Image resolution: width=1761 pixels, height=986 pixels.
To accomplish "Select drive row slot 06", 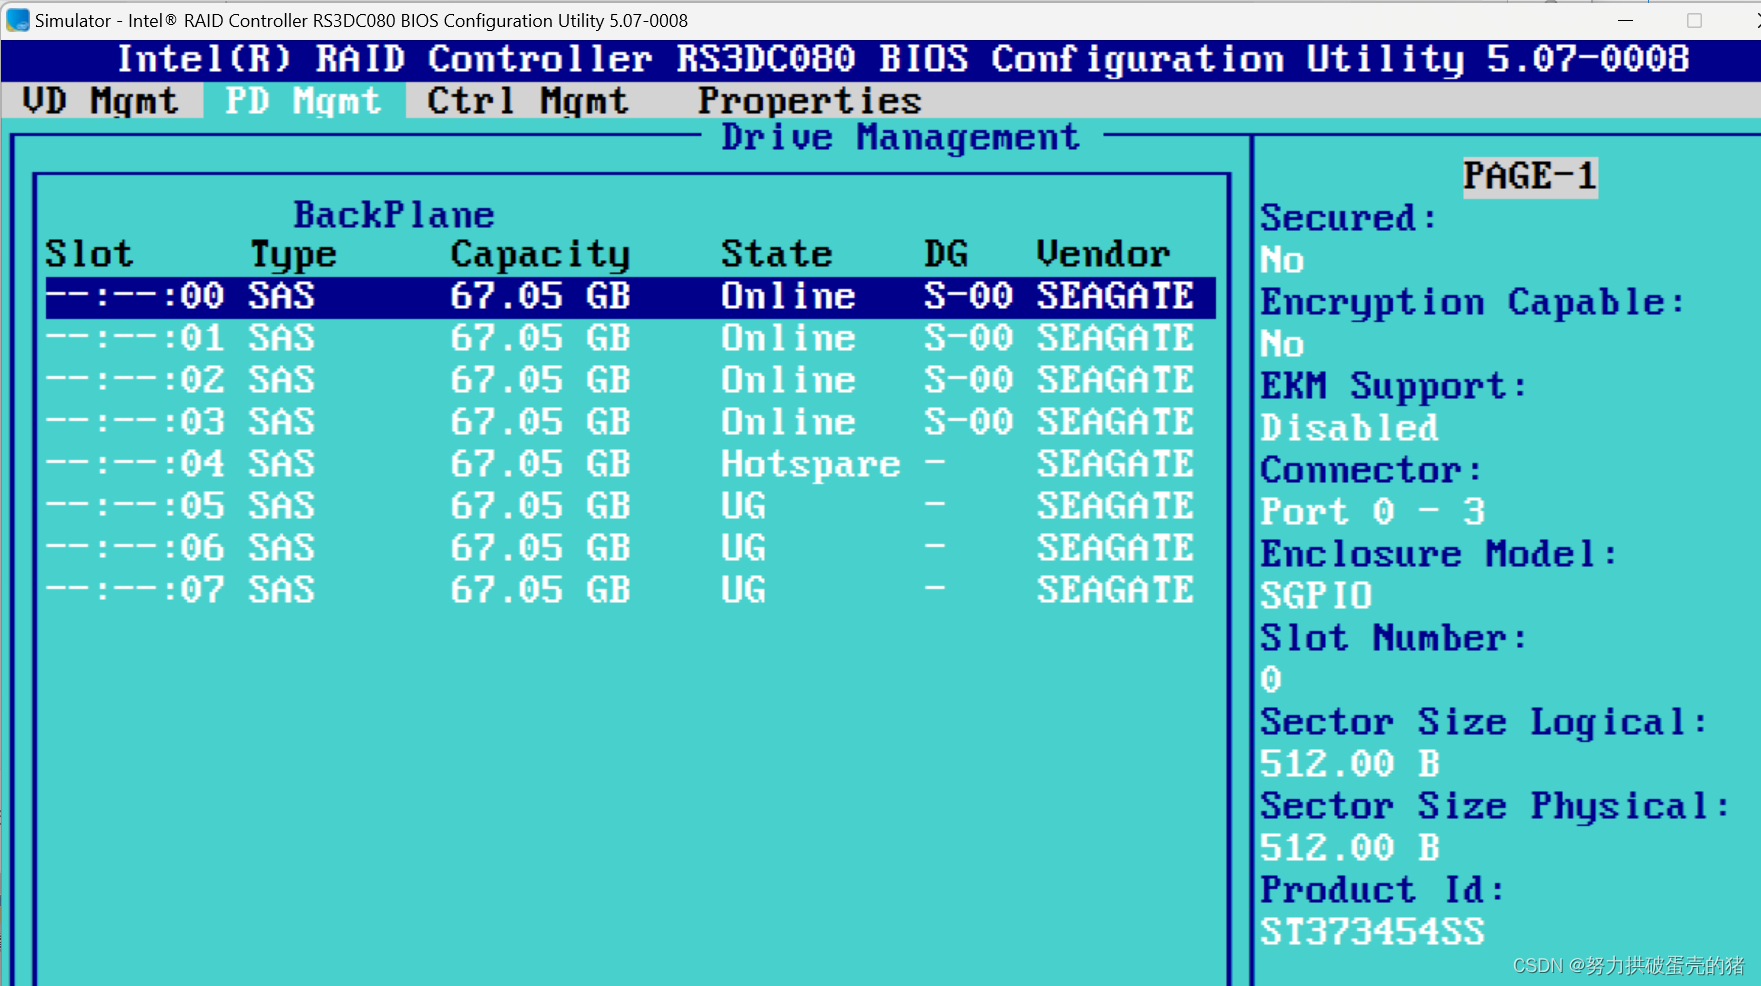I will (x=630, y=549).
